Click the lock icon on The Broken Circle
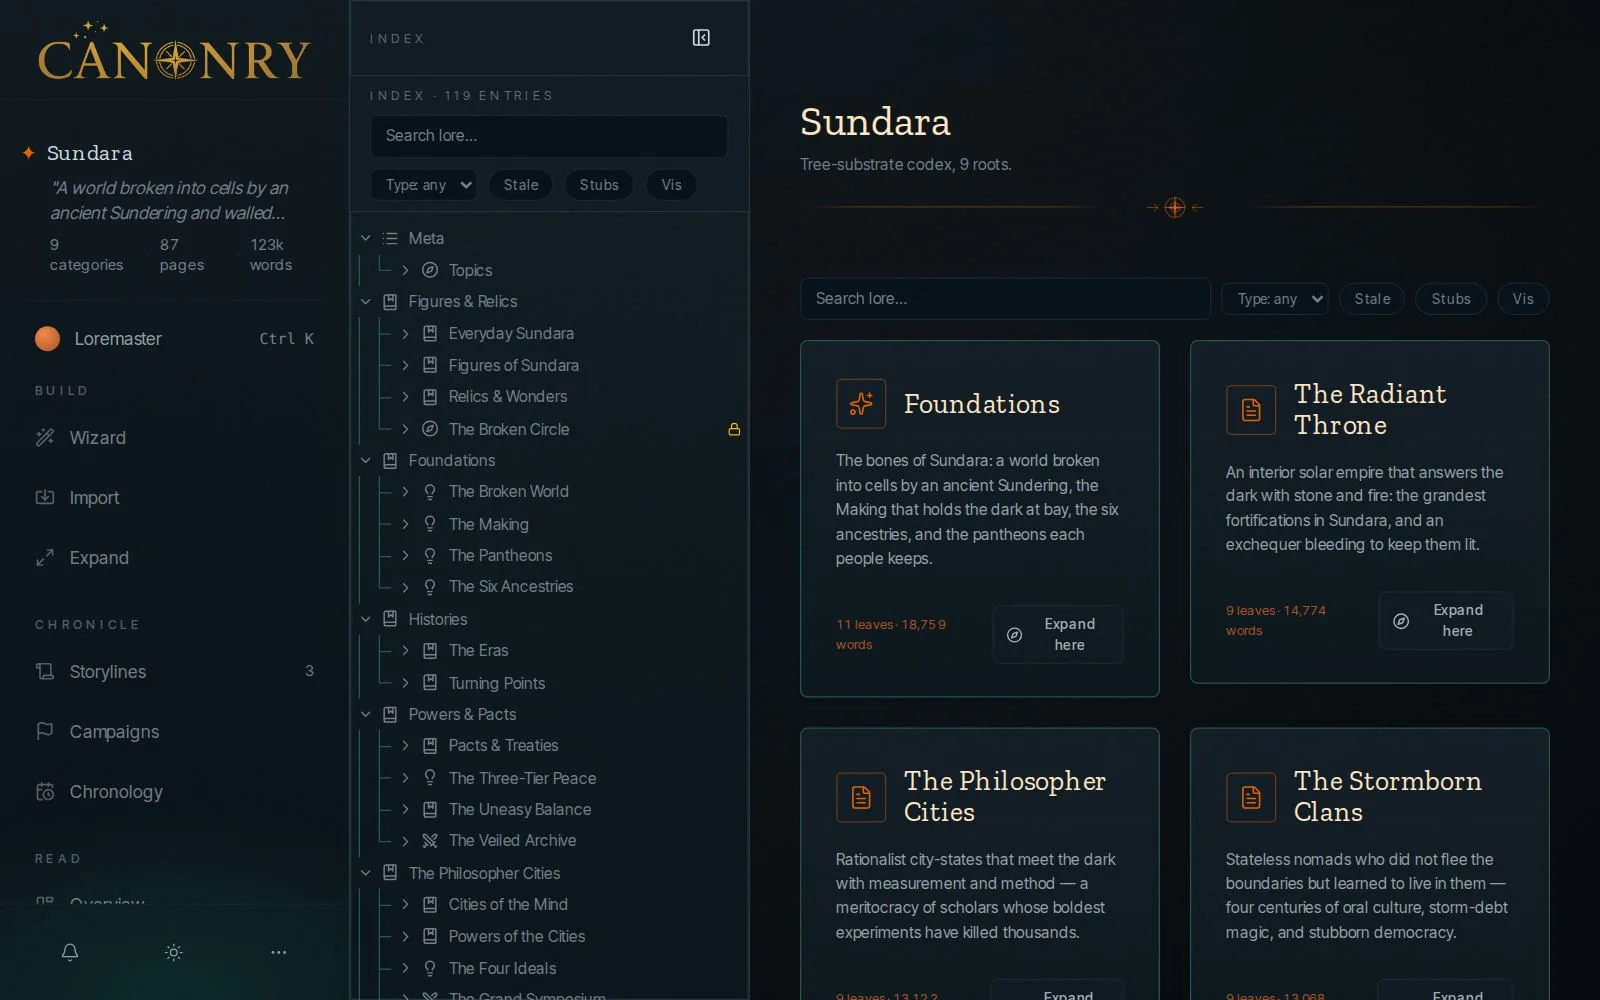This screenshot has height=1000, width=1600. coord(734,429)
